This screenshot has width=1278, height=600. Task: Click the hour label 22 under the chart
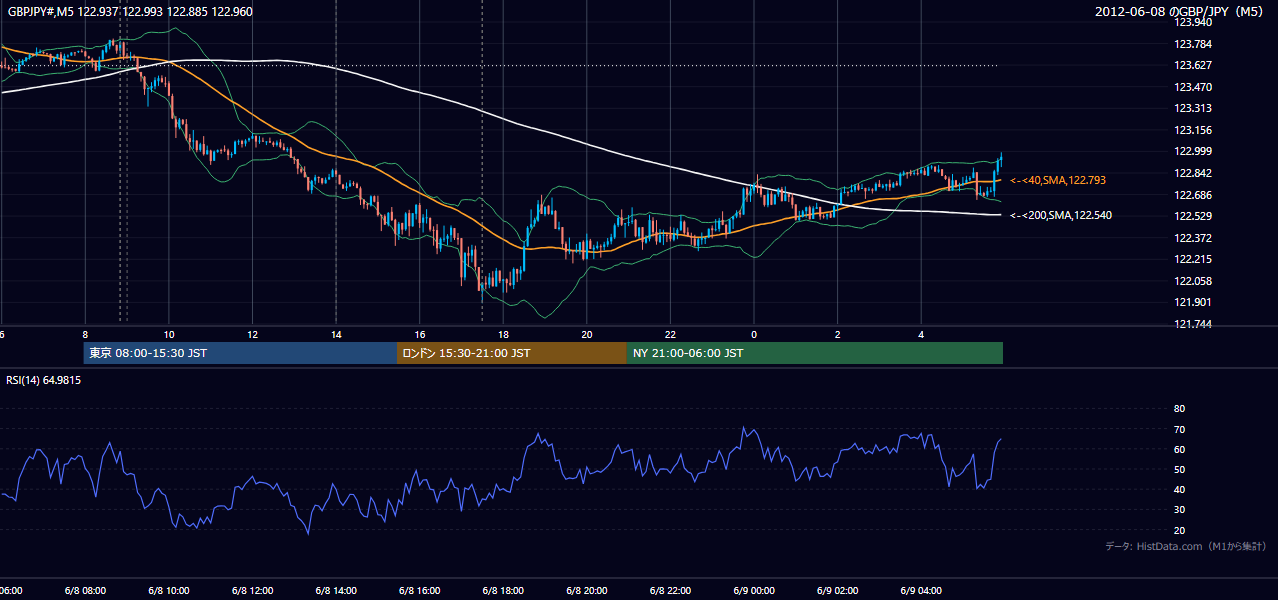[x=671, y=334]
